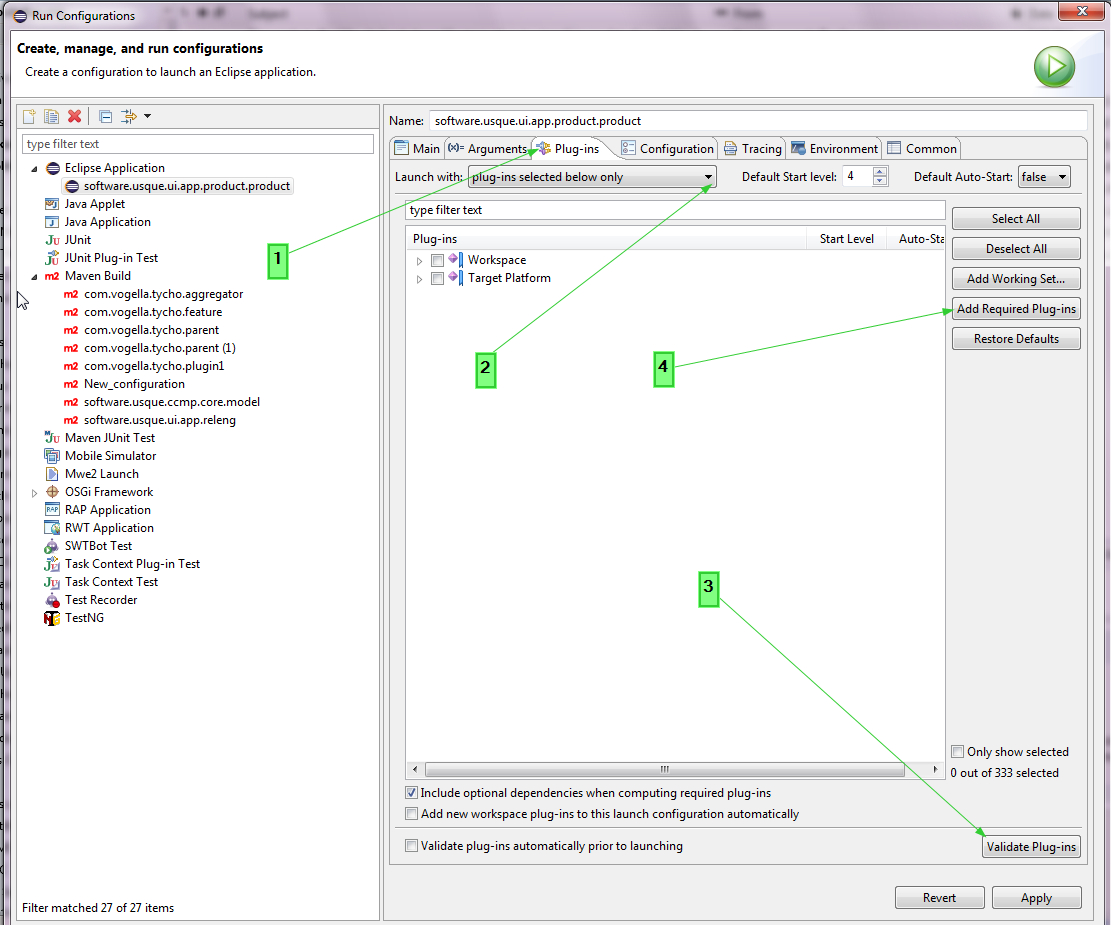Screen dimensions: 1111x925
Task: Click the OSGi Framework icon
Action: [52, 492]
